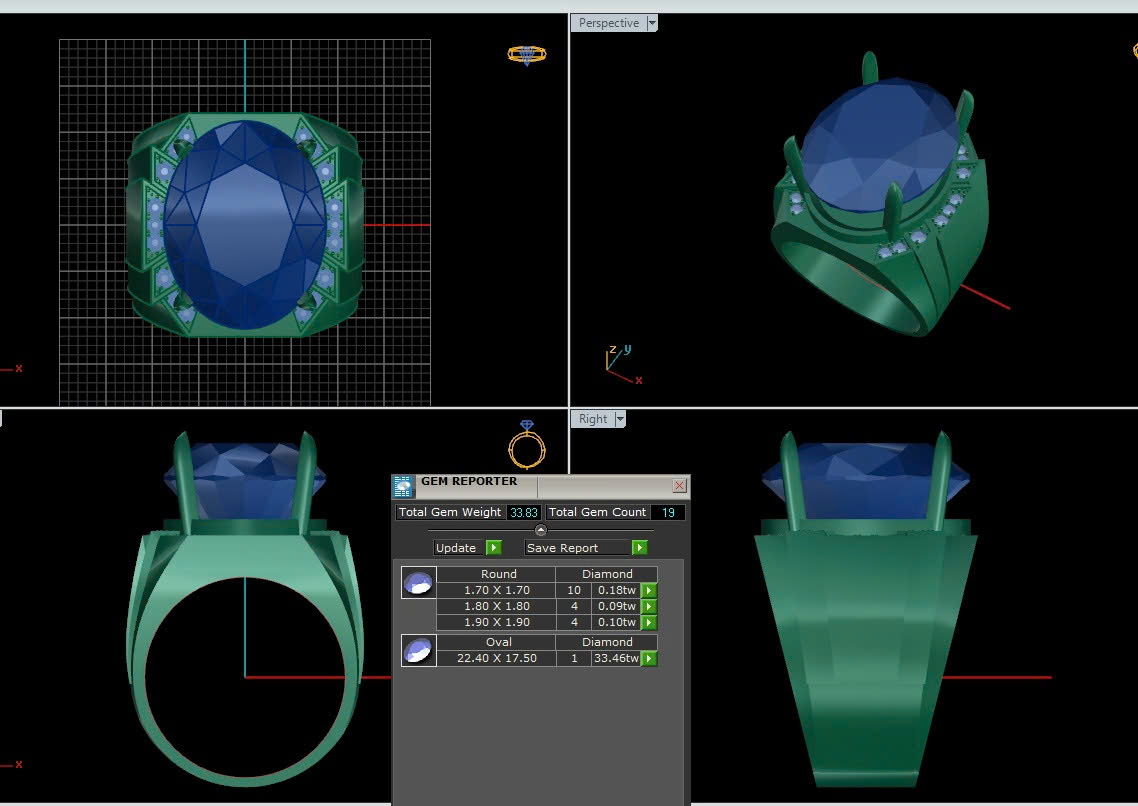This screenshot has width=1138, height=806.
Task: Click green arrow for 1.70 X 1.70 row
Action: [x=649, y=591]
